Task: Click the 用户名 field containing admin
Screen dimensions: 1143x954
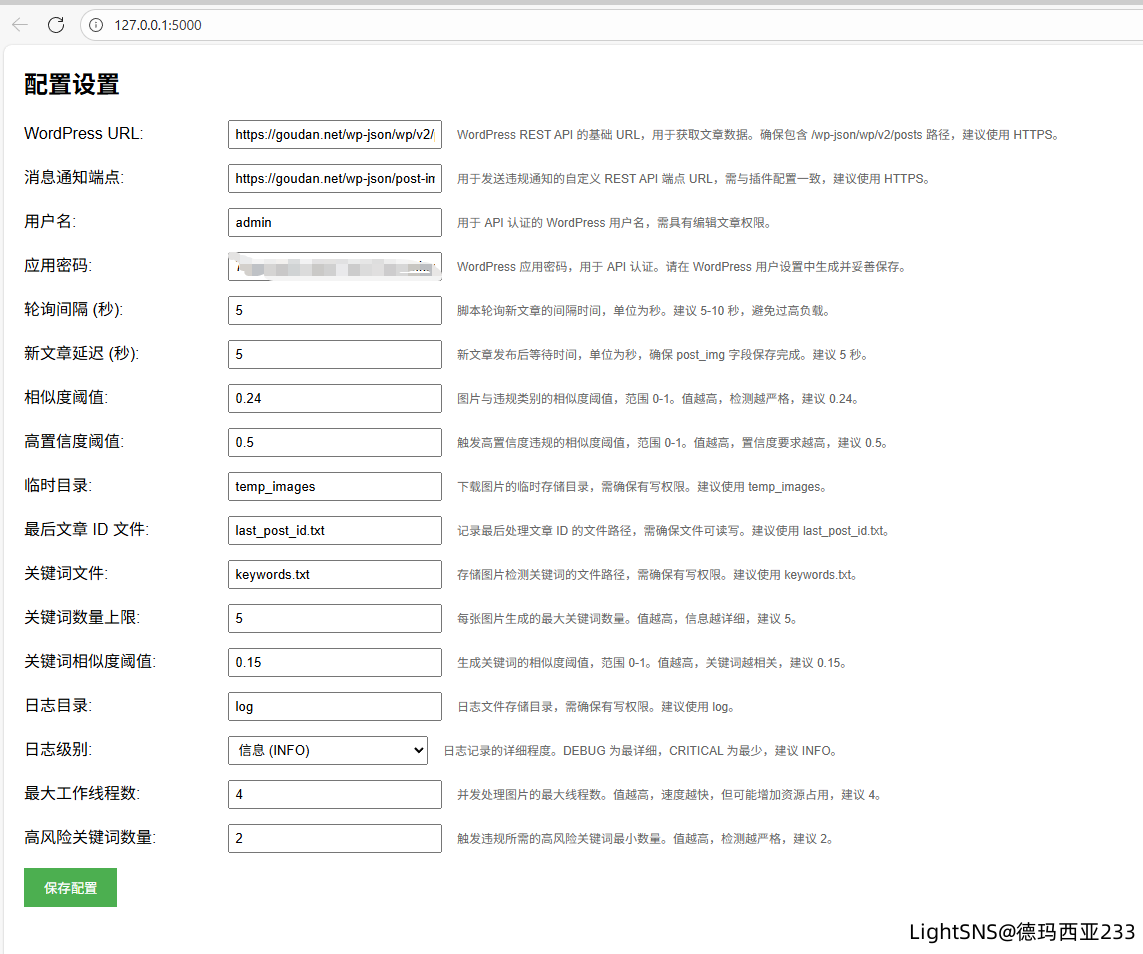Action: 335,222
